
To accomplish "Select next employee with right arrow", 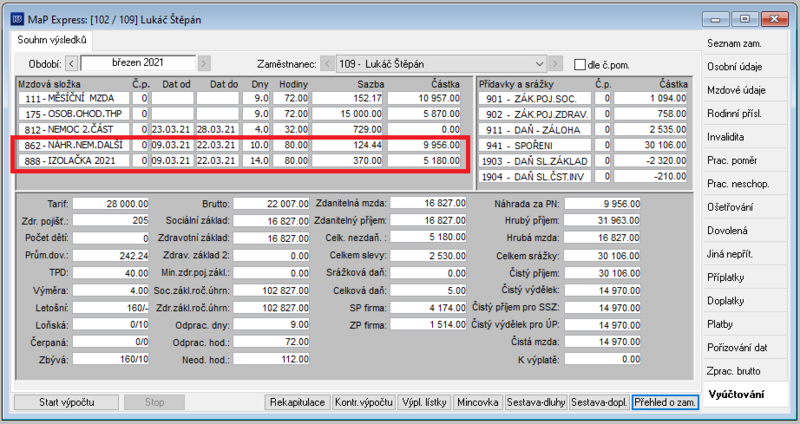I will click(556, 64).
